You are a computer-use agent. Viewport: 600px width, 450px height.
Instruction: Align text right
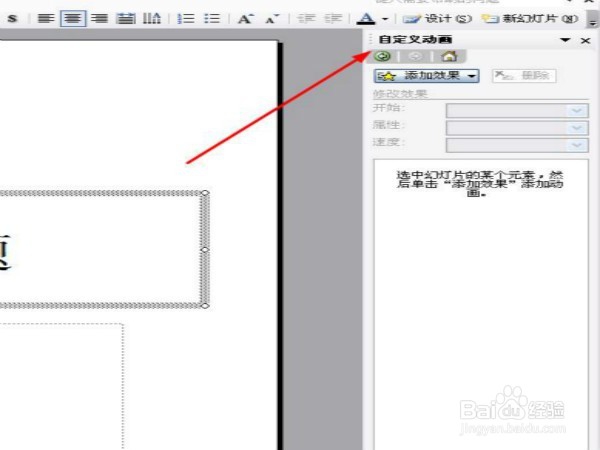click(x=99, y=18)
